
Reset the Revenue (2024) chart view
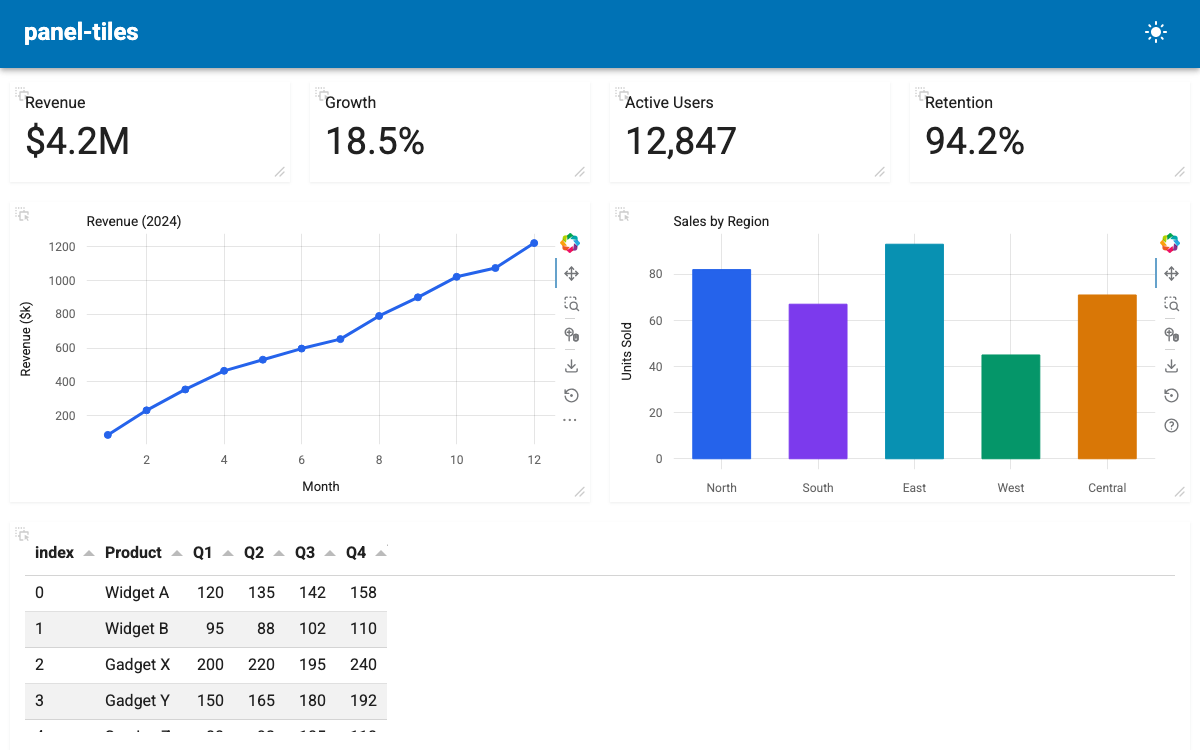(571, 395)
